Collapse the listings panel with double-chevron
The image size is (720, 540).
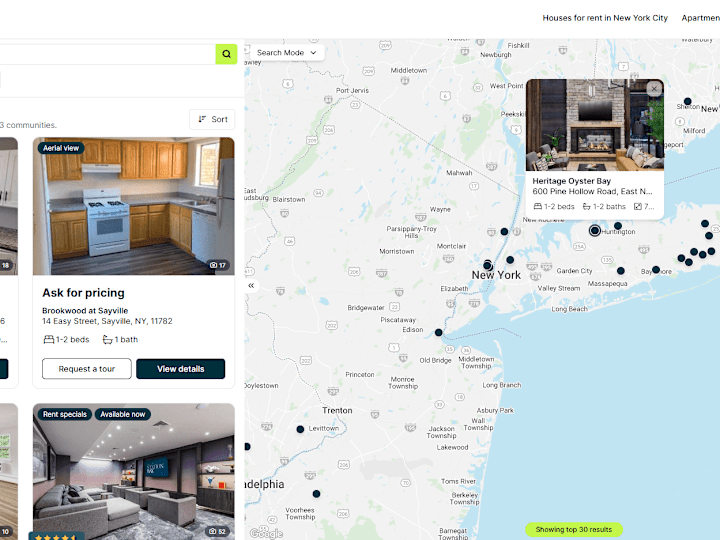click(x=251, y=286)
